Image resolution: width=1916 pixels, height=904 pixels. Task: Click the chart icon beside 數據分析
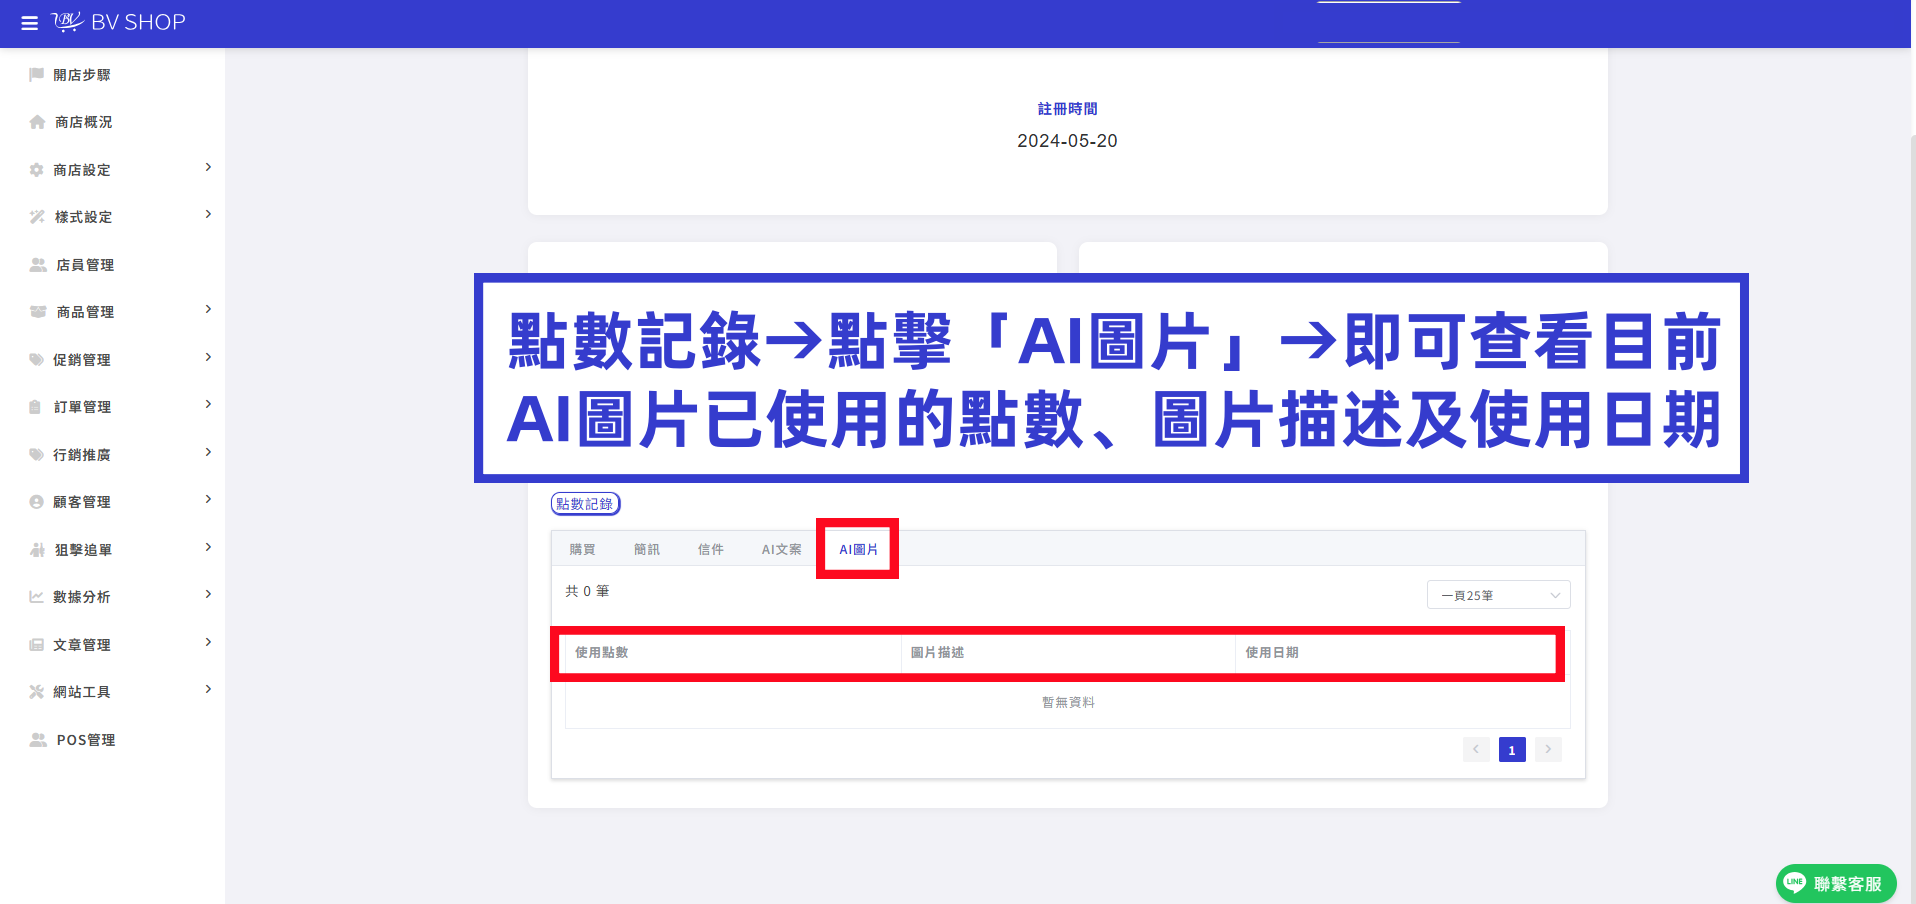pyautogui.click(x=37, y=597)
